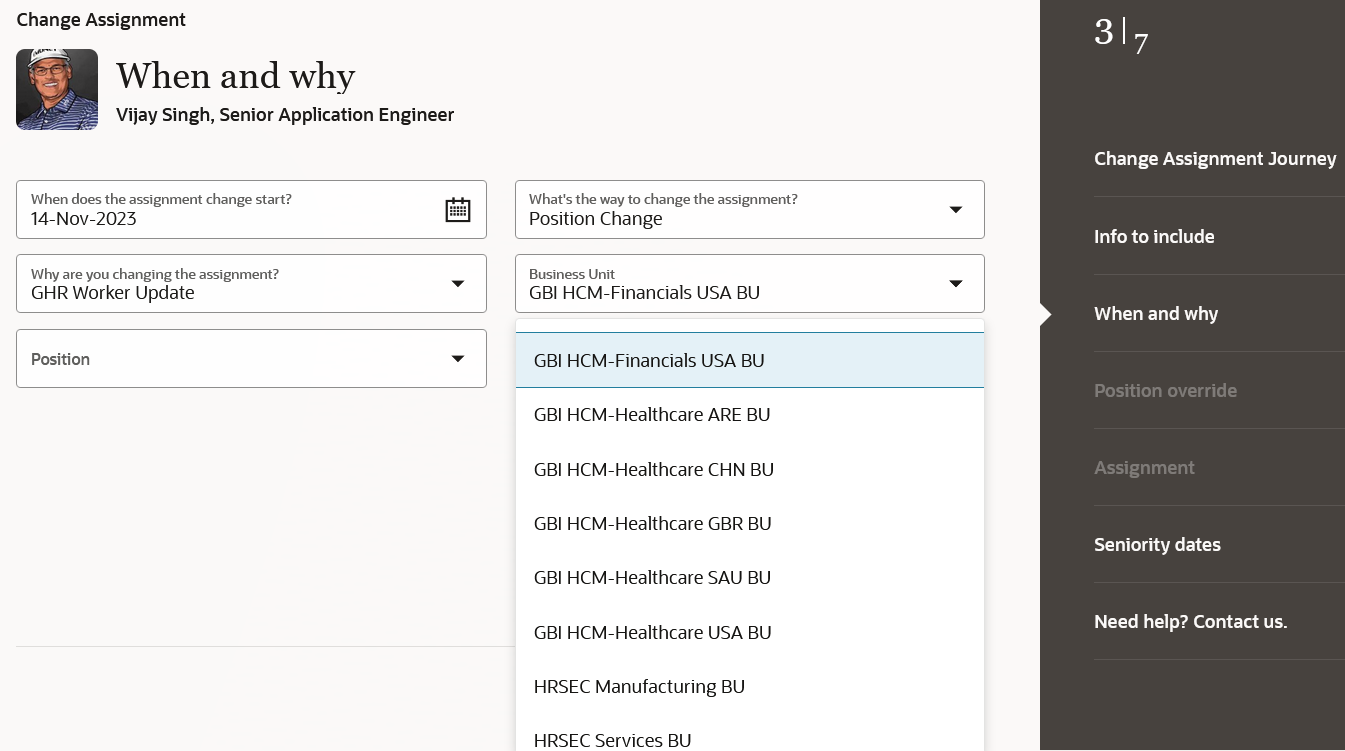Open the Position dropdown arrow
The width and height of the screenshot is (1345, 751).
(458, 358)
